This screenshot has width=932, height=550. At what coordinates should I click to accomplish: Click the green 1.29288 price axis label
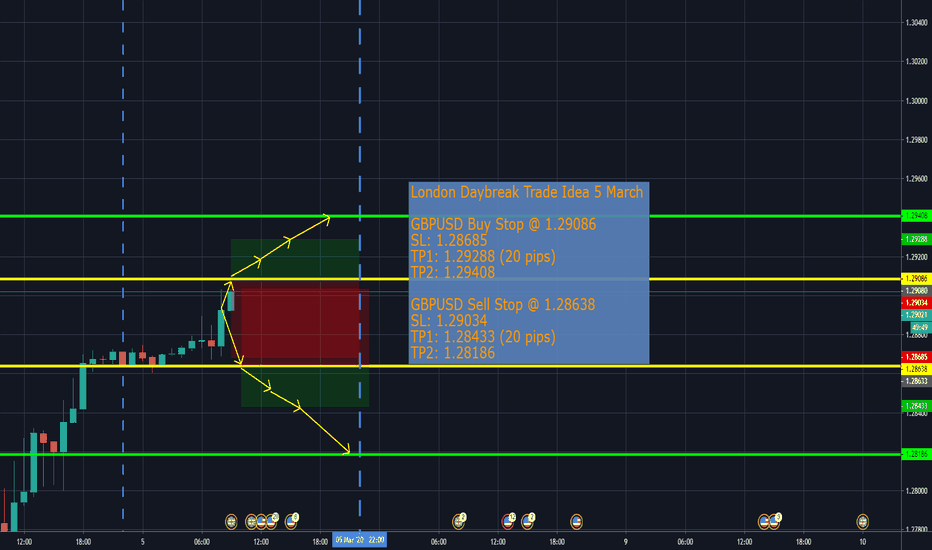pyautogui.click(x=916, y=239)
